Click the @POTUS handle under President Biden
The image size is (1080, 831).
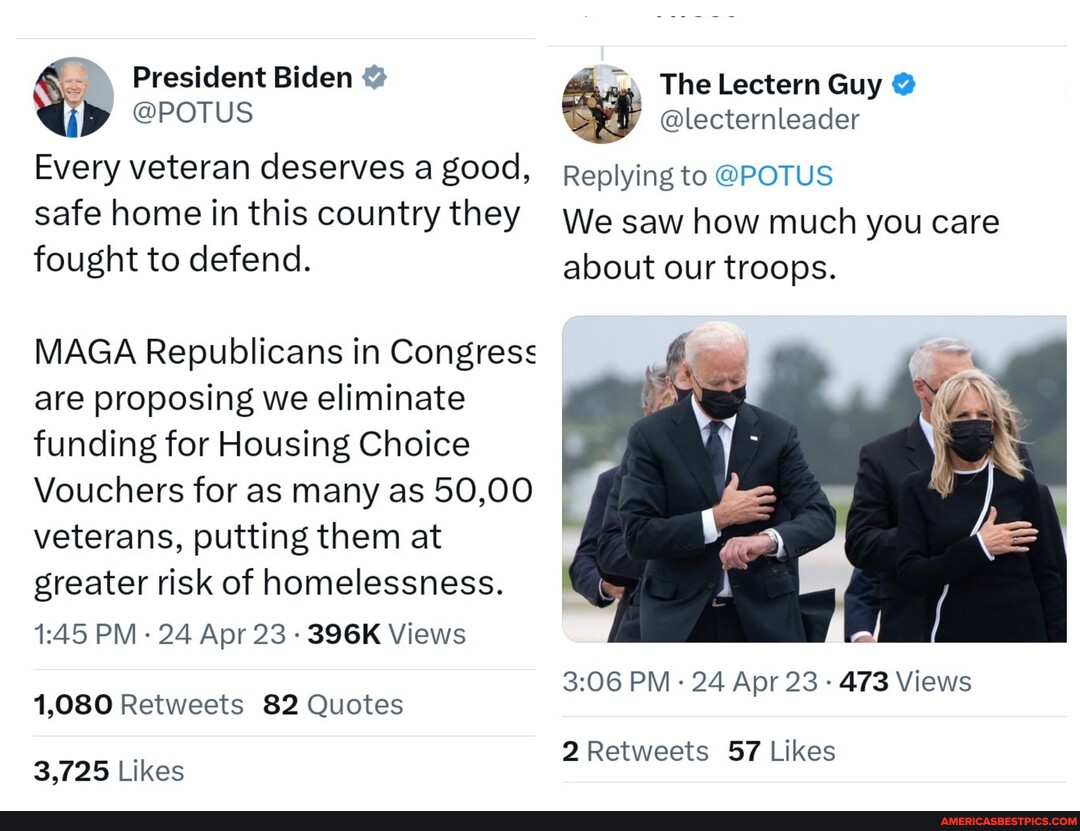[193, 112]
